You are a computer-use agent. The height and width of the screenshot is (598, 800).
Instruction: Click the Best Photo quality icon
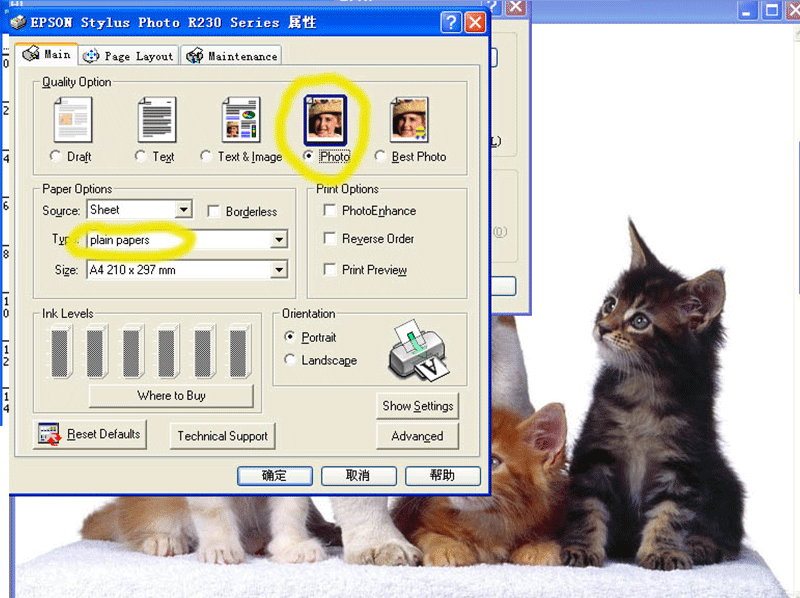[x=409, y=119]
